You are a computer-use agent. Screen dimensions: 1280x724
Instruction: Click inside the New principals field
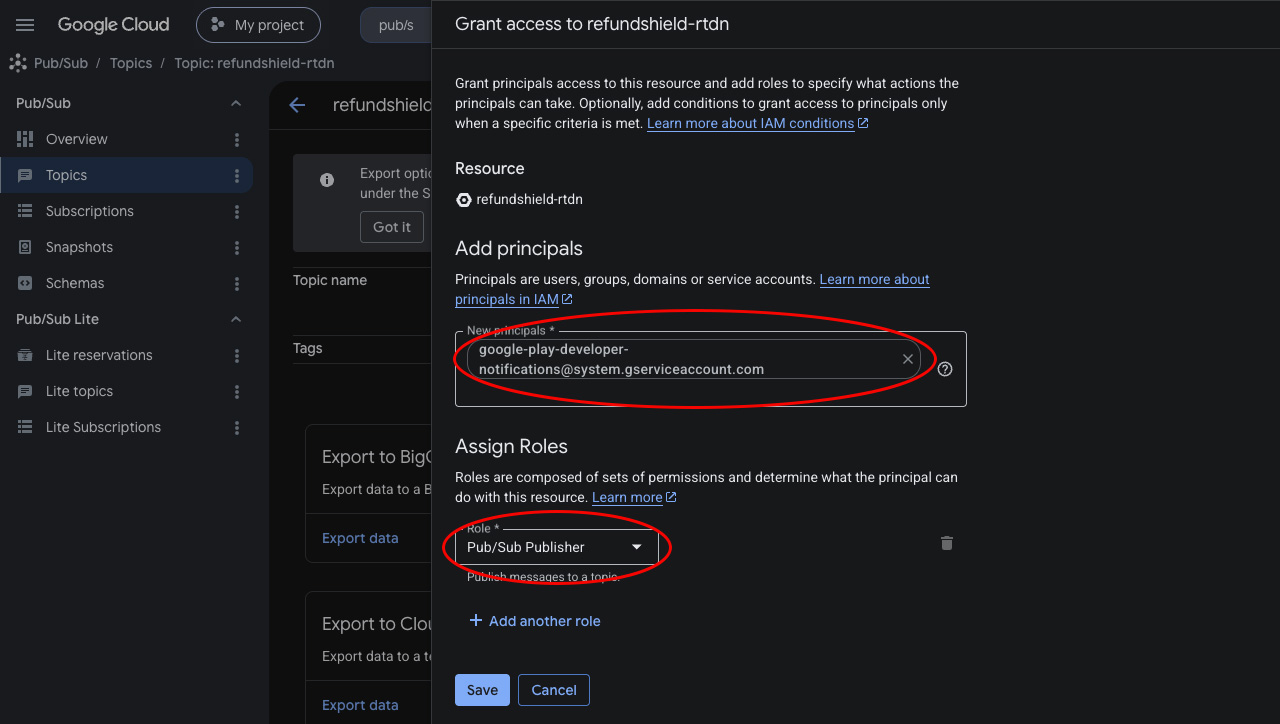[x=711, y=369]
